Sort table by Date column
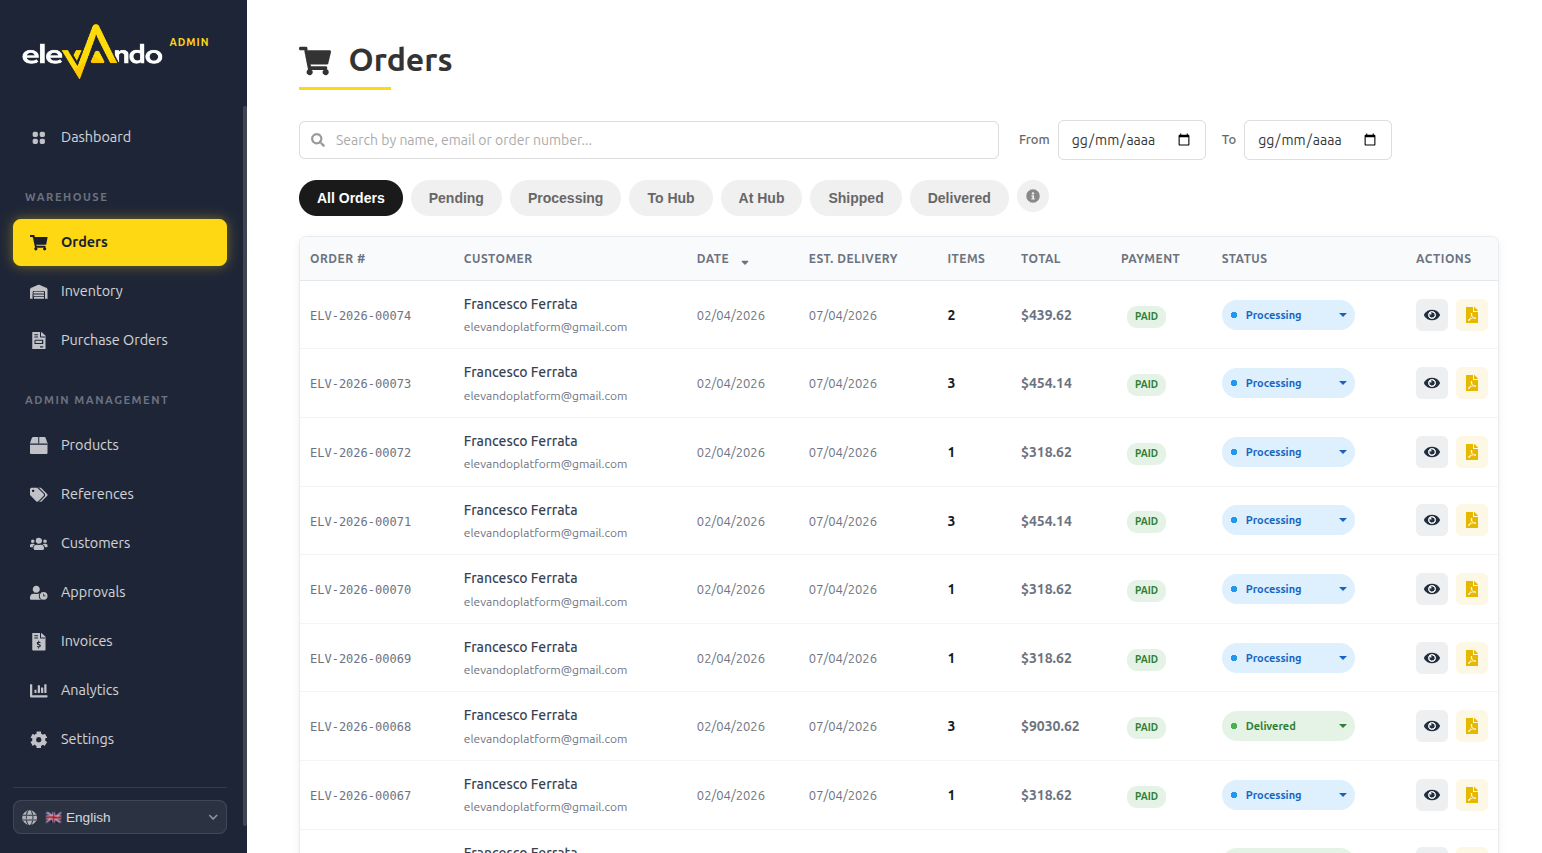The image size is (1542, 853). [x=723, y=259]
